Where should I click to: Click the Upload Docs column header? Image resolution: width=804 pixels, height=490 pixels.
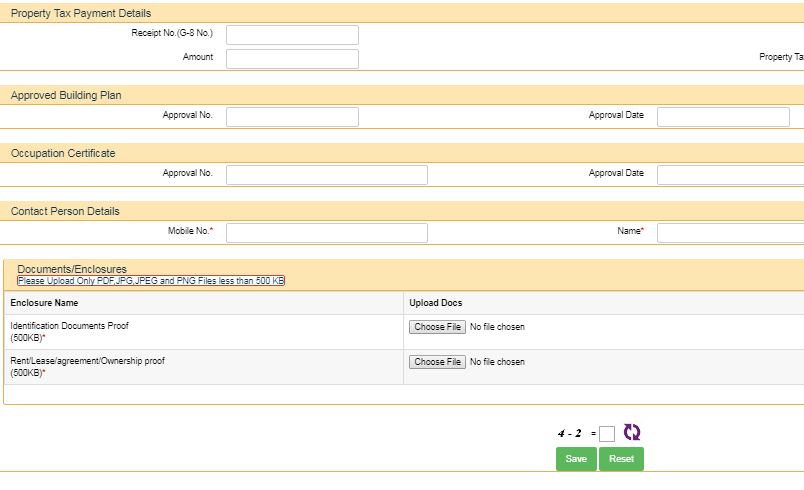coord(436,303)
